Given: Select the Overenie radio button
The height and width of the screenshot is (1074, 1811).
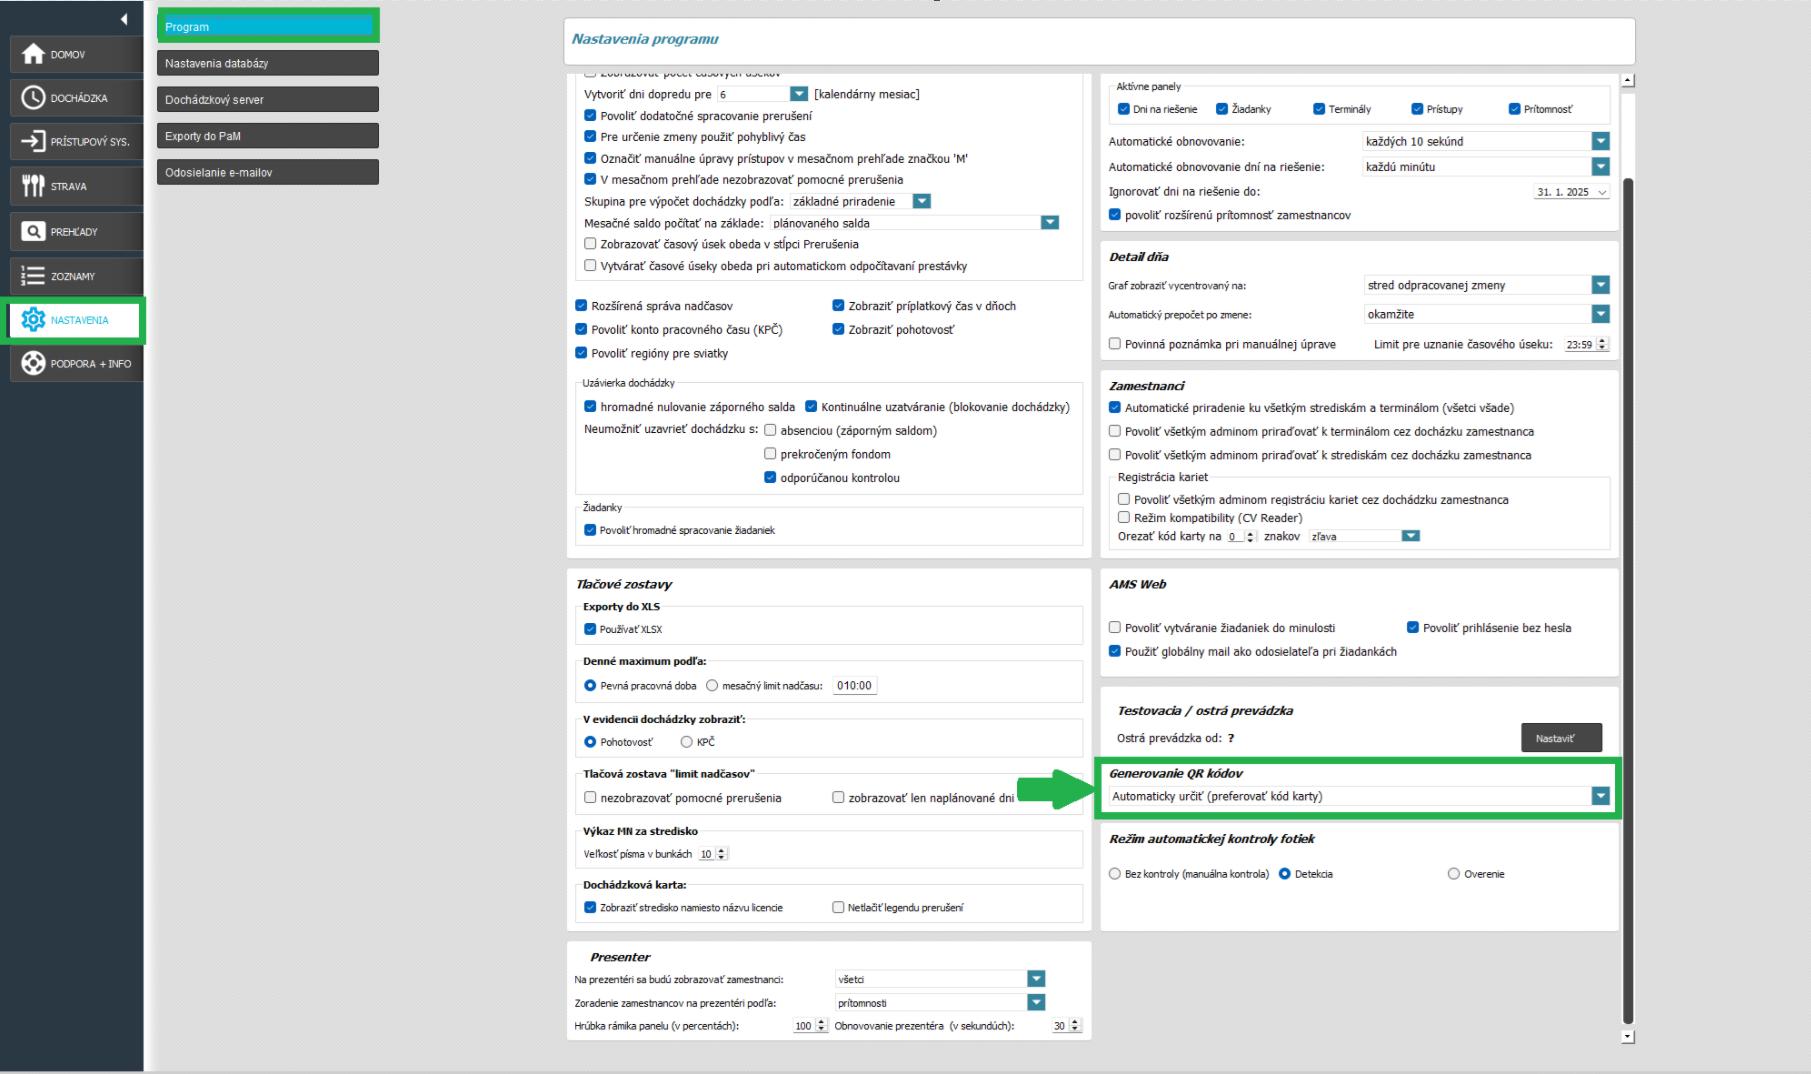Looking at the screenshot, I should click(x=1452, y=873).
